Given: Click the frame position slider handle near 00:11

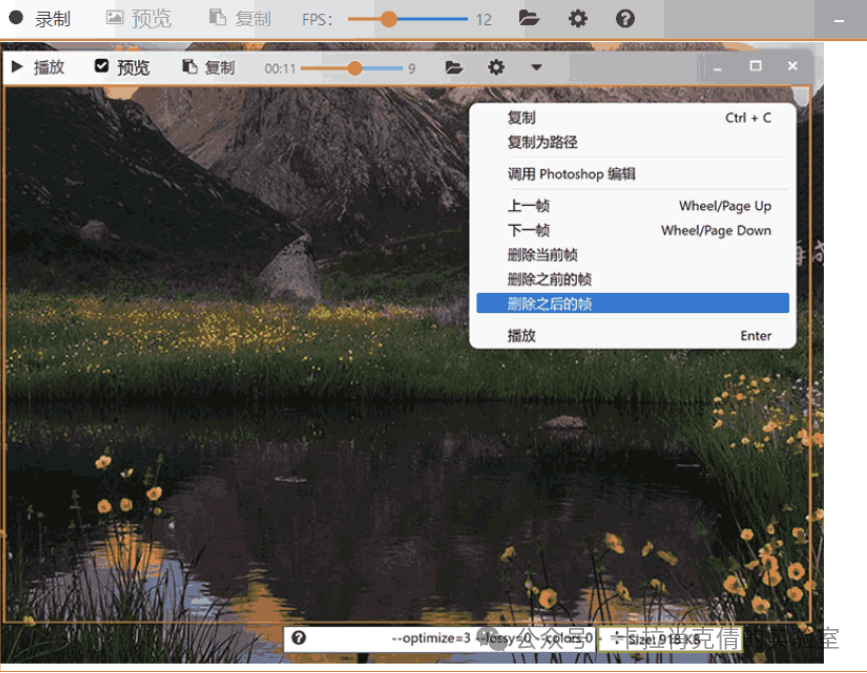Looking at the screenshot, I should (354, 68).
